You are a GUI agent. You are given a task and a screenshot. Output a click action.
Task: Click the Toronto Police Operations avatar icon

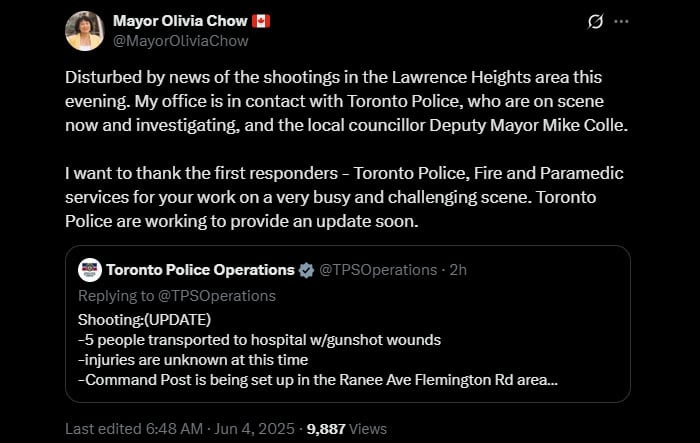[90, 270]
